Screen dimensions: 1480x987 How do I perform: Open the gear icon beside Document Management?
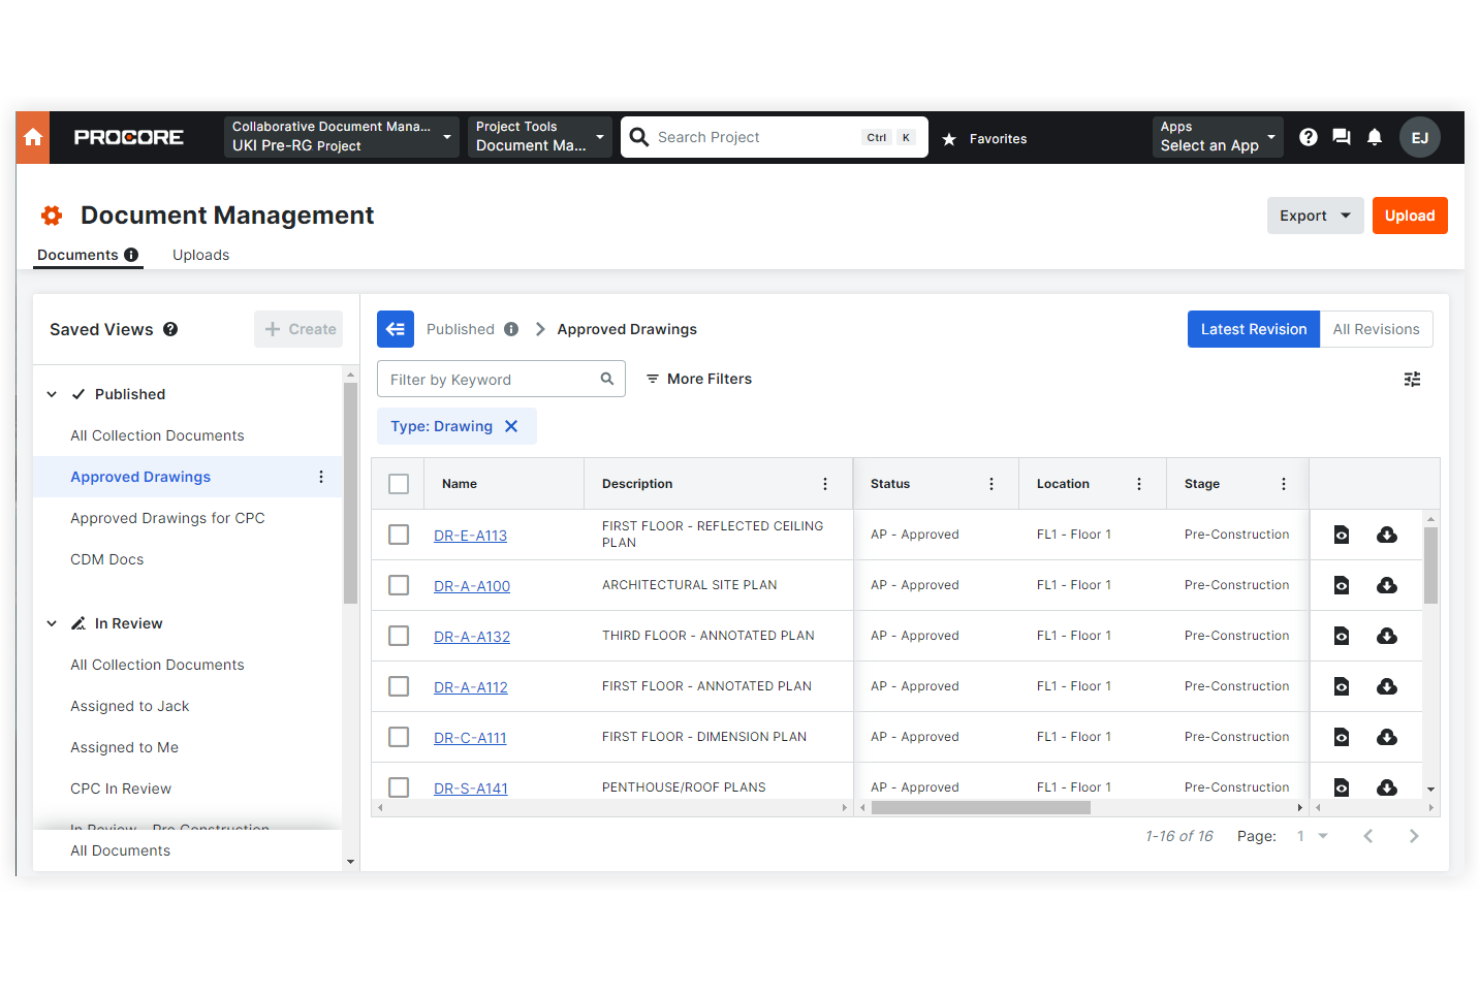(51, 215)
